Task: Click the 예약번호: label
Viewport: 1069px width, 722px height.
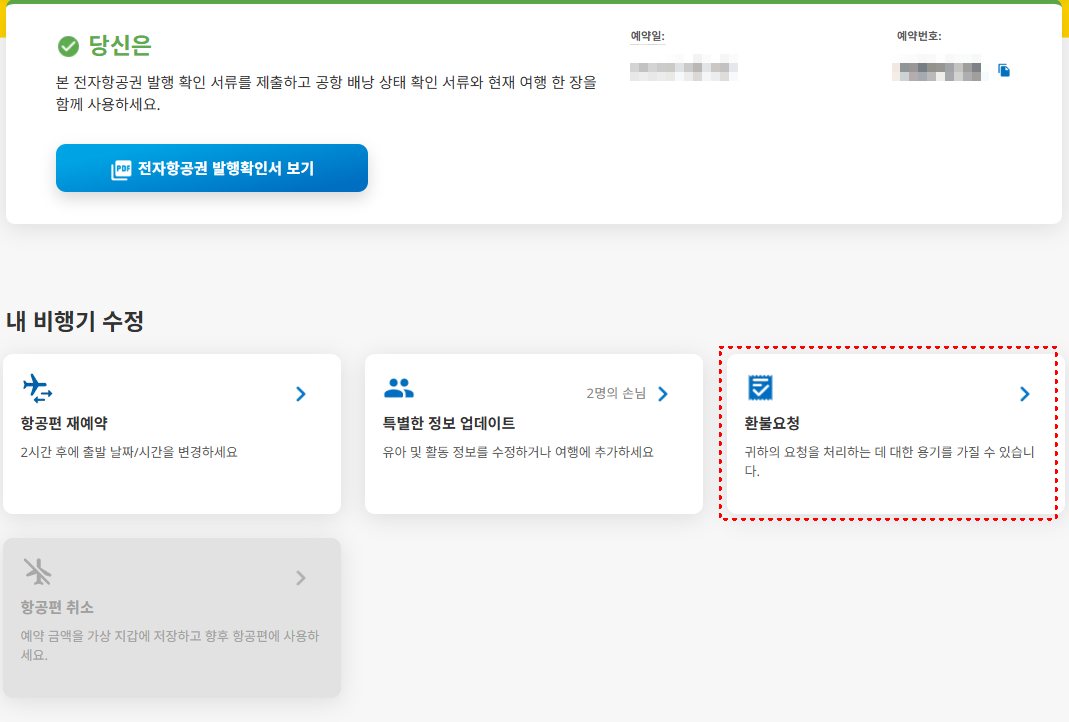Action: pyautogui.click(x=919, y=36)
